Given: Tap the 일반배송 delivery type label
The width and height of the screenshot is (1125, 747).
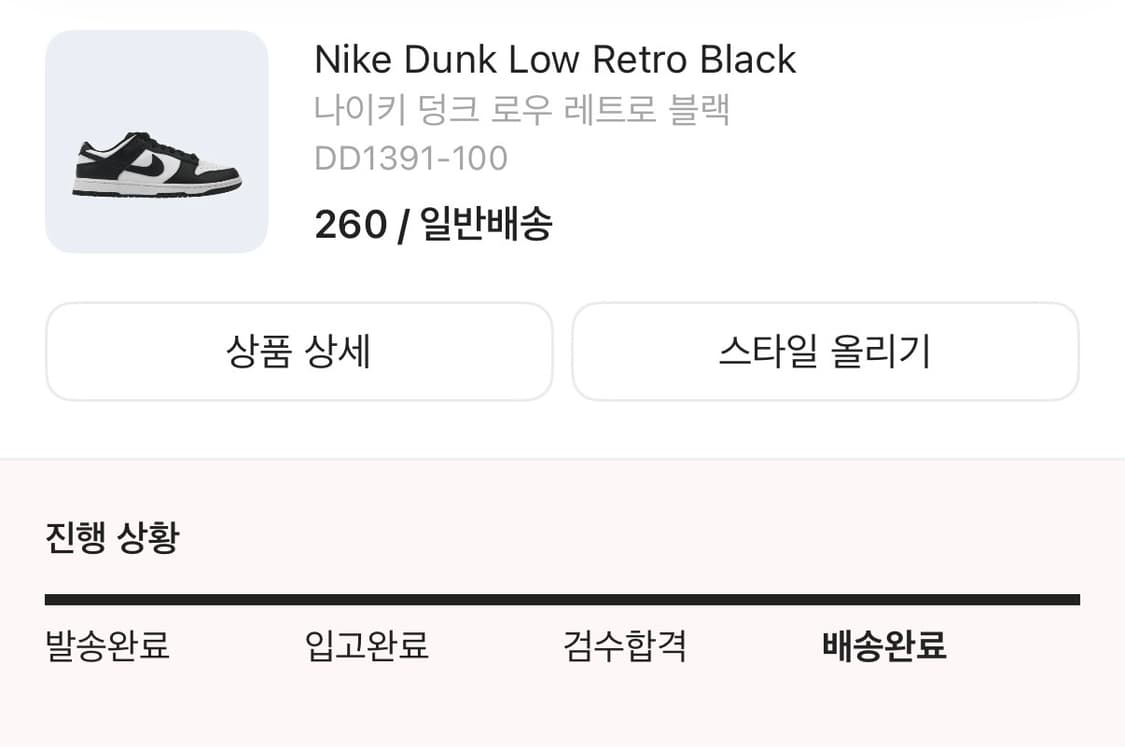Looking at the screenshot, I should point(486,225).
